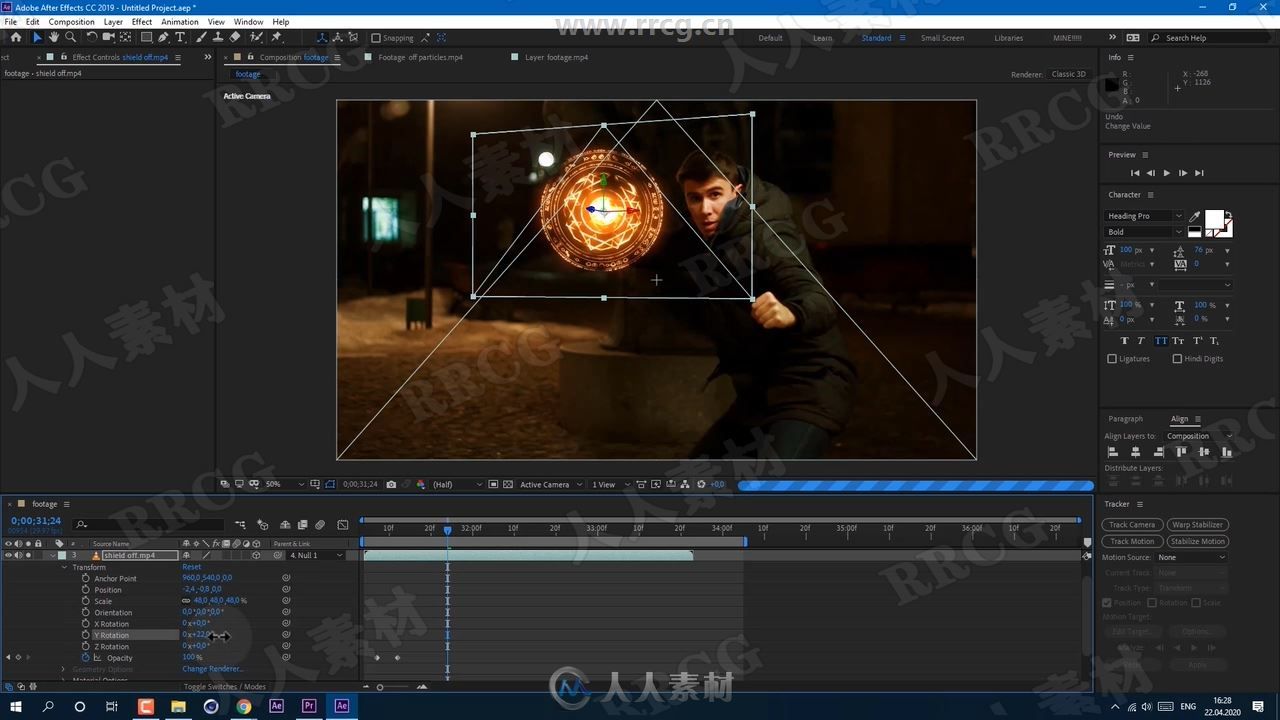
Task: Switch to the Small Screen workspace
Action: coord(942,38)
